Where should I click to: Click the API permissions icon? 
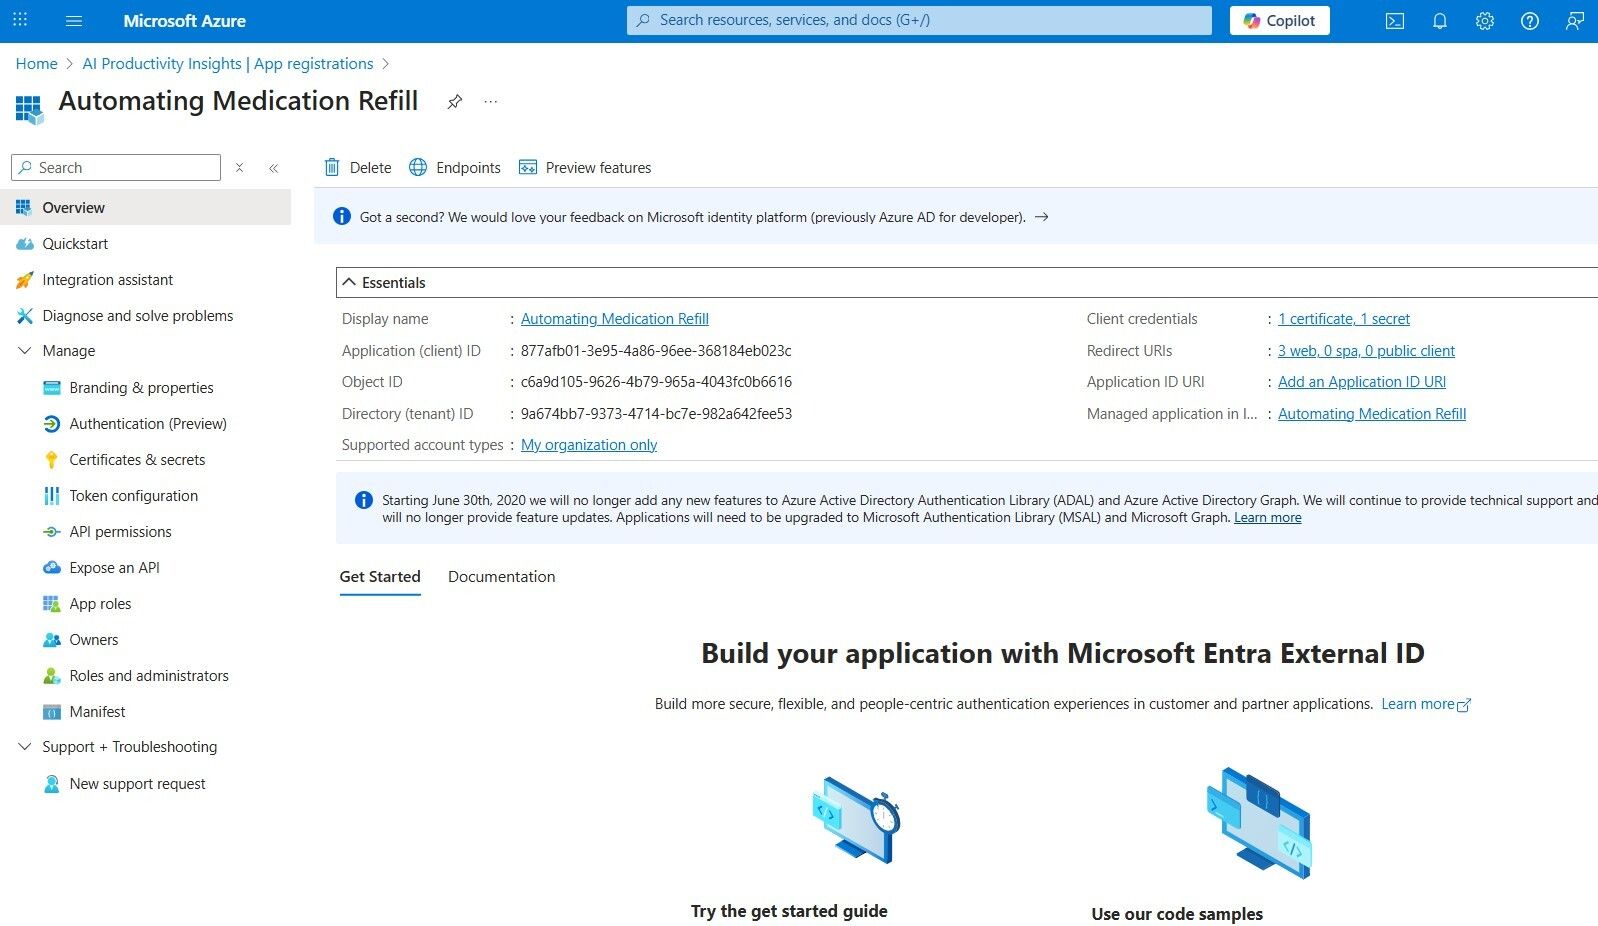pyautogui.click(x=52, y=532)
